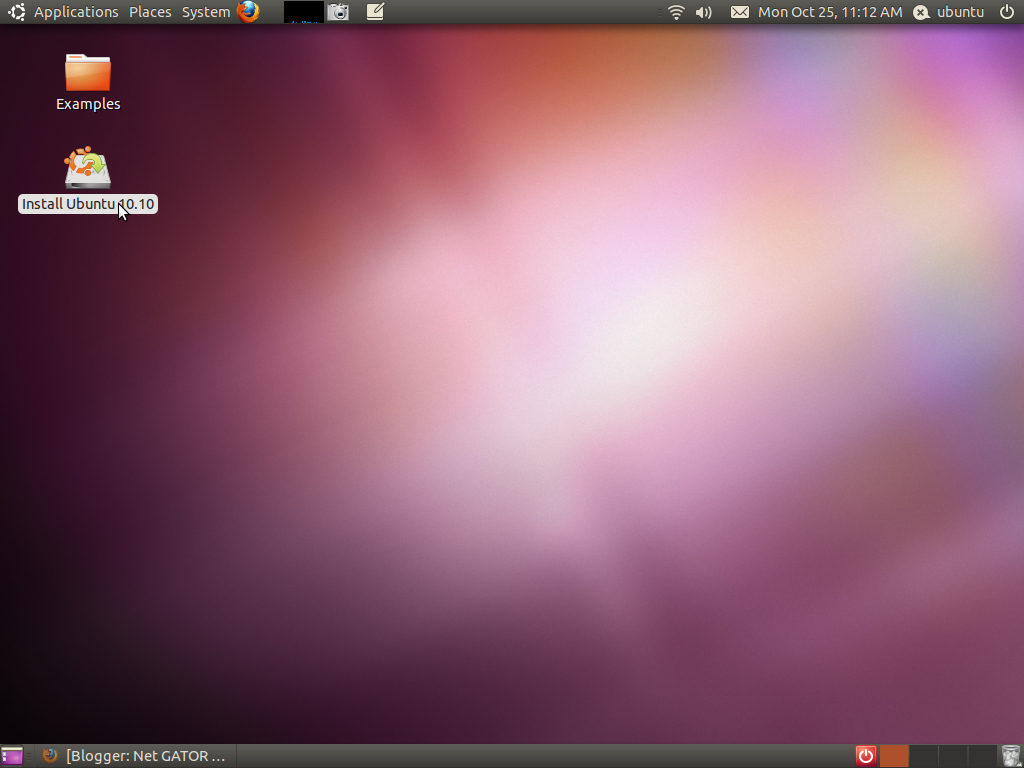Switch to the Blogger: Net GATOR window
This screenshot has width=1024, height=768.
(136, 756)
